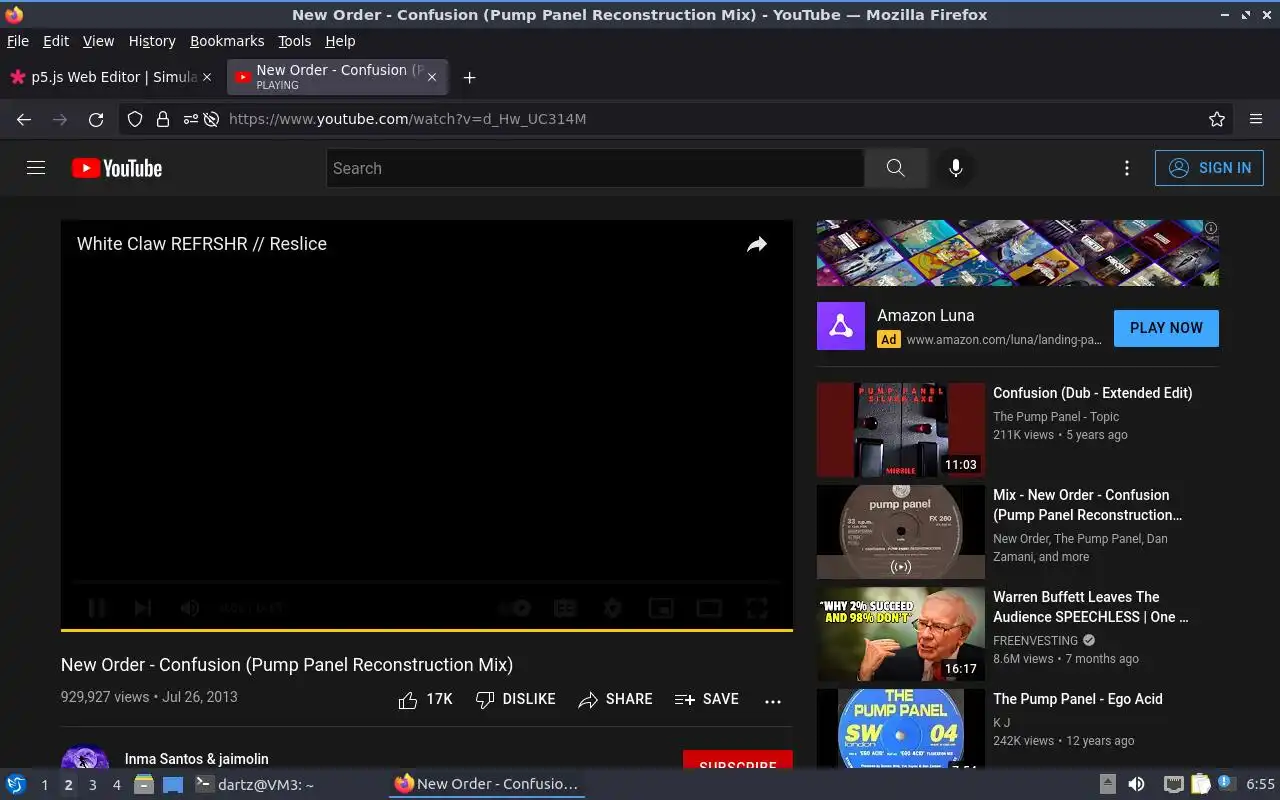
Task: Open a new Firefox tab
Action: (469, 77)
